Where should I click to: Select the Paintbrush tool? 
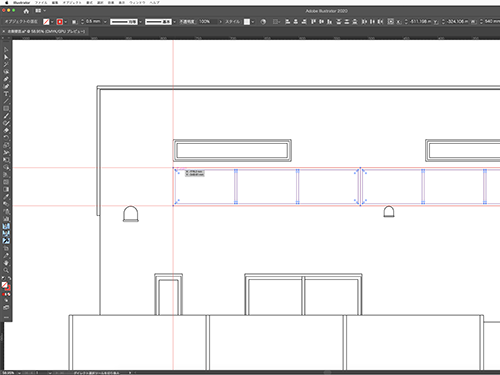click(x=6, y=116)
